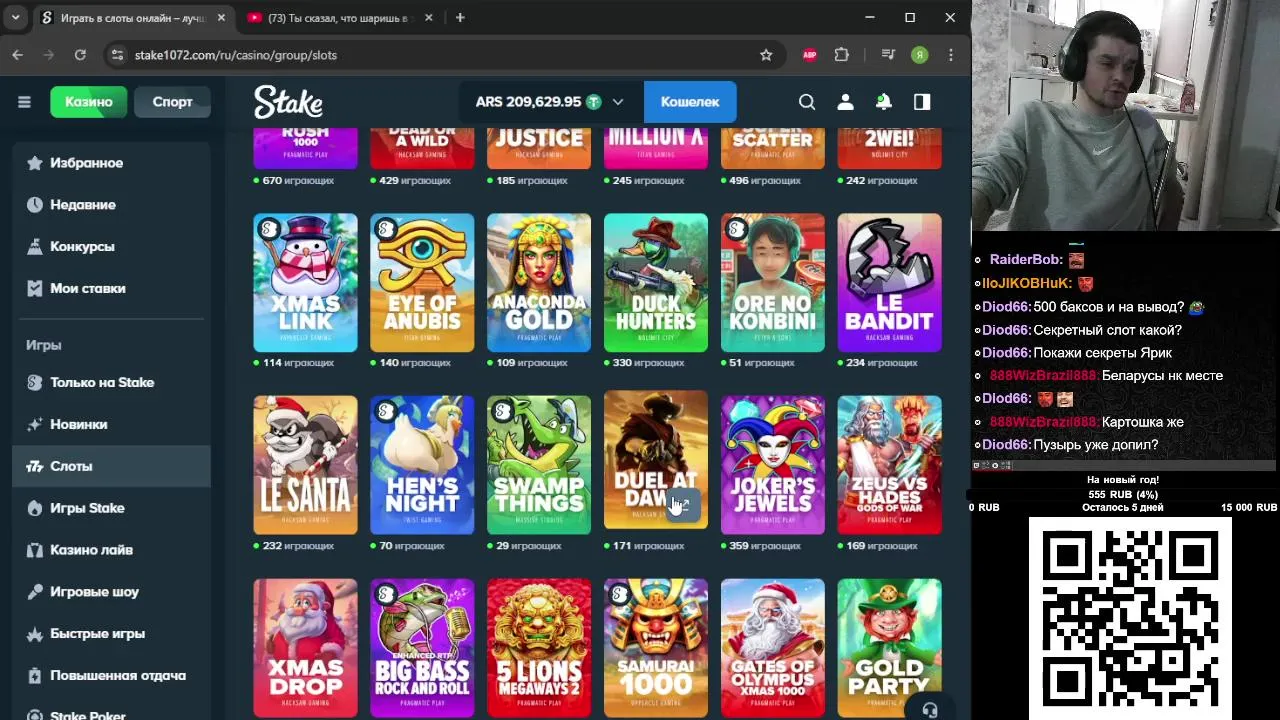Image resolution: width=1280 pixels, height=720 pixels.
Task: Open the user profile icon
Action: click(x=845, y=102)
